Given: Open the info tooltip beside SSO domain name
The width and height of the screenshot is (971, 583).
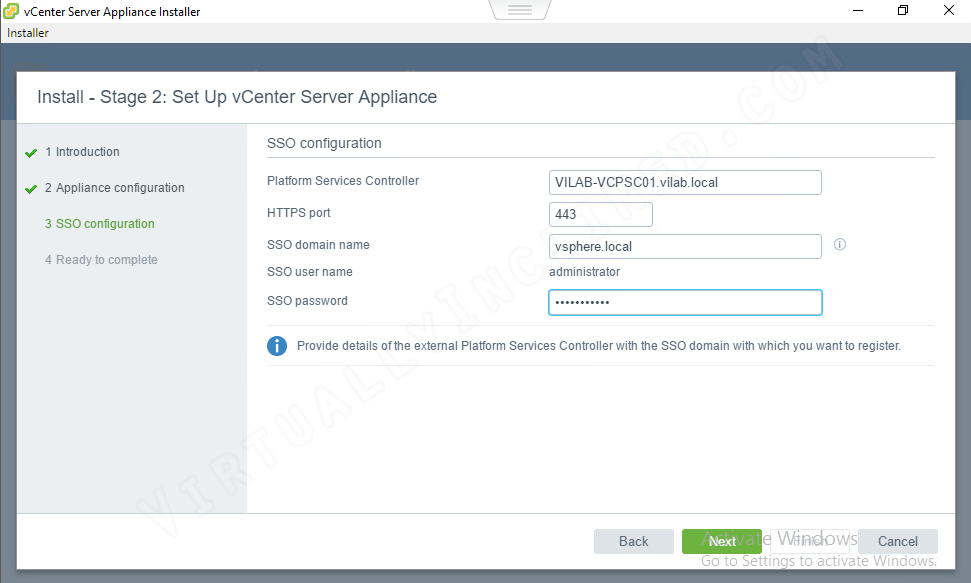Looking at the screenshot, I should point(839,244).
